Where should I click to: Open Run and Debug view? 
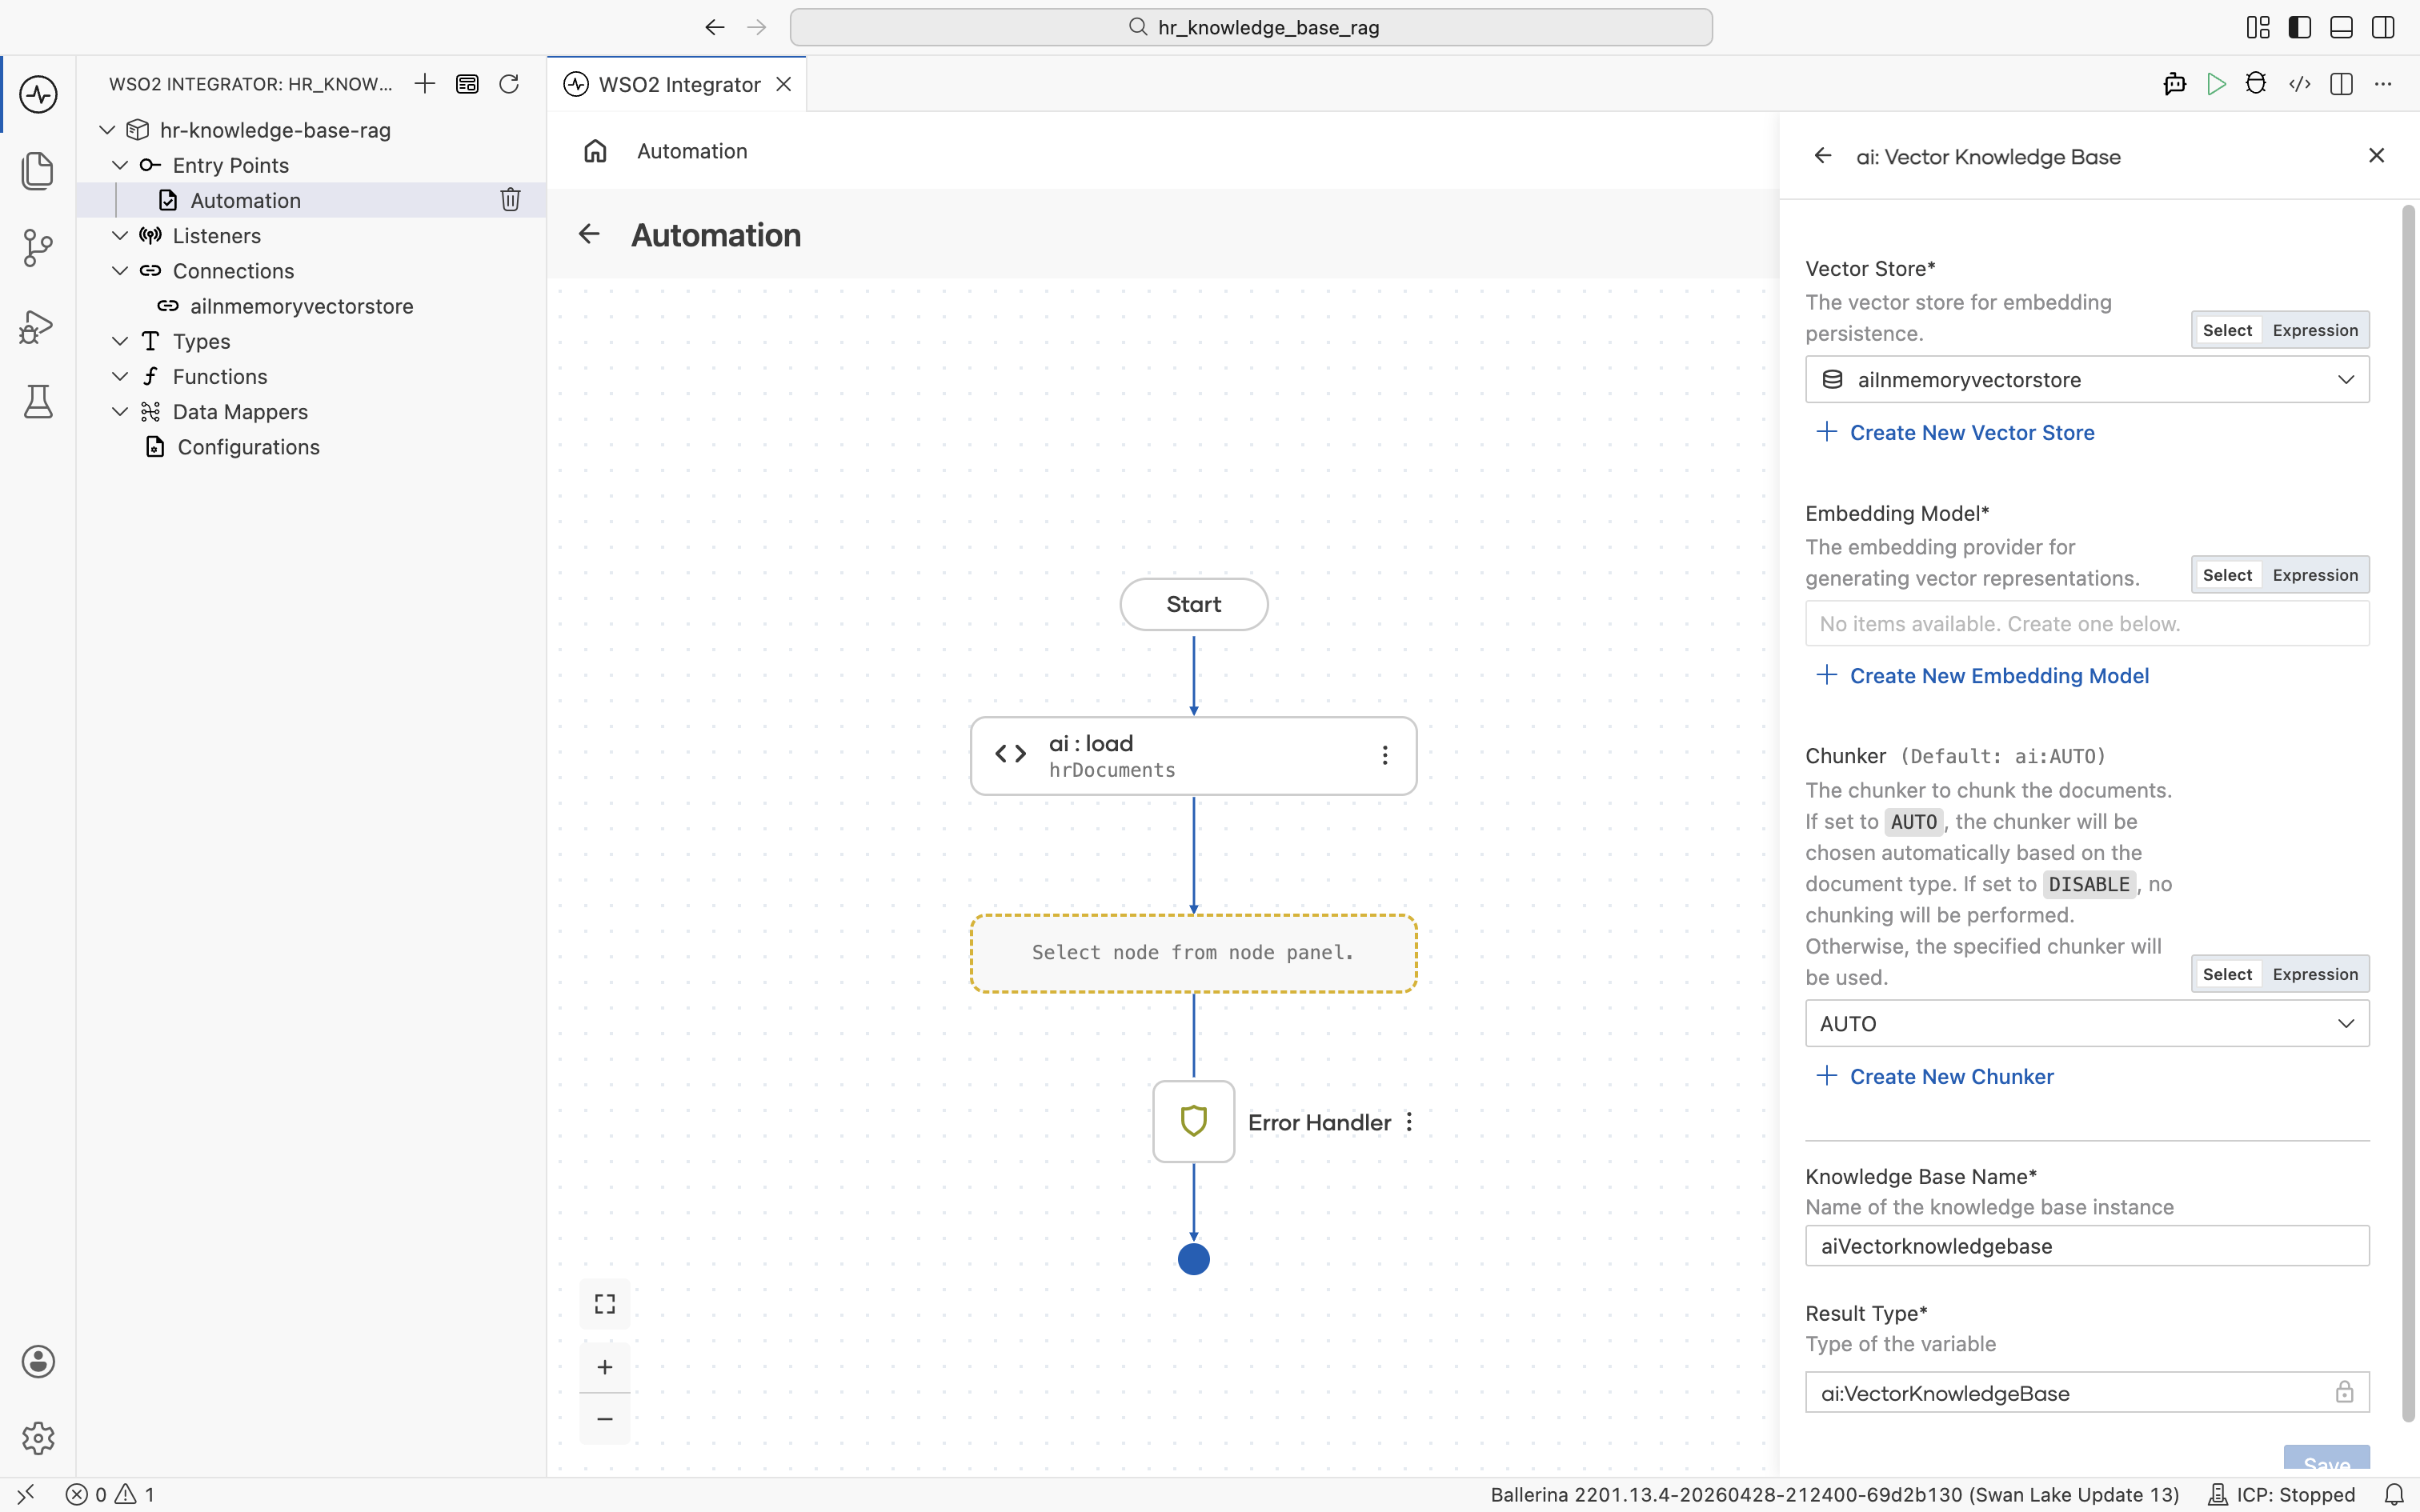[38, 326]
